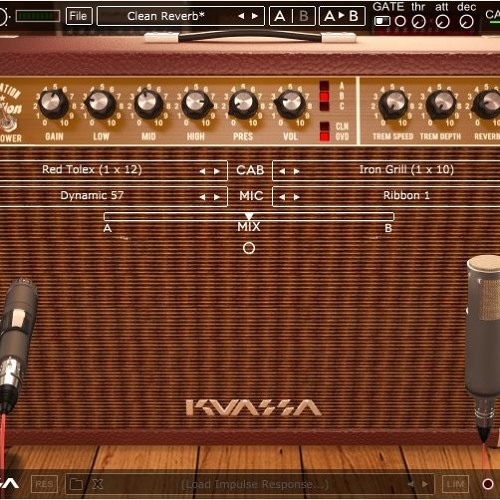Open the File menu
The image size is (500, 500).
79,16
